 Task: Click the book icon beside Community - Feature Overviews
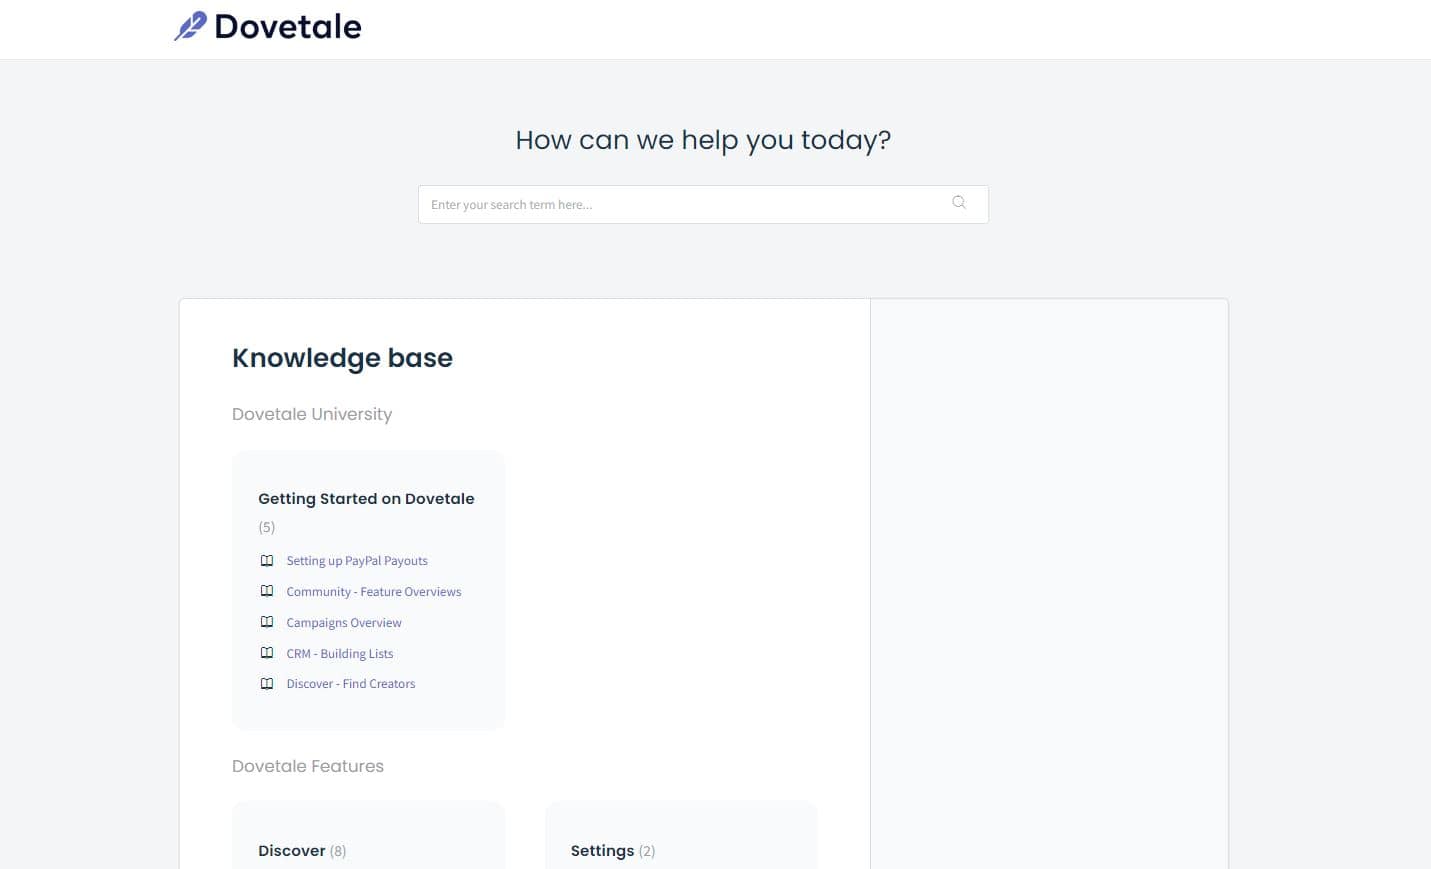[267, 591]
